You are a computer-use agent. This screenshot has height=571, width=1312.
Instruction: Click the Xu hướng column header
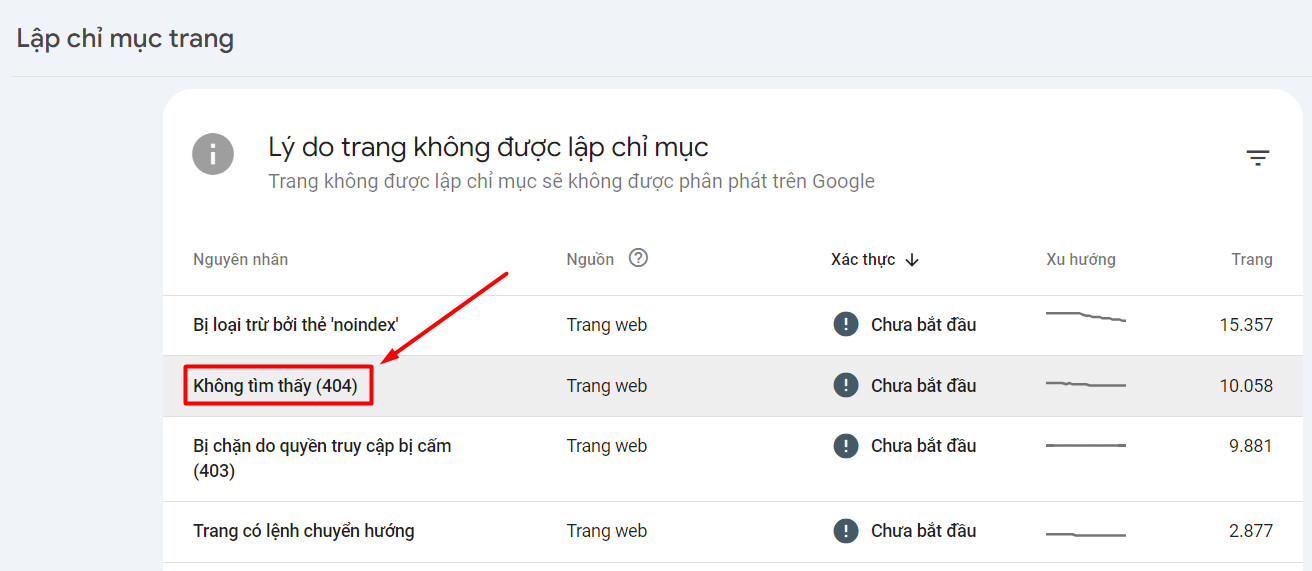coord(1081,259)
